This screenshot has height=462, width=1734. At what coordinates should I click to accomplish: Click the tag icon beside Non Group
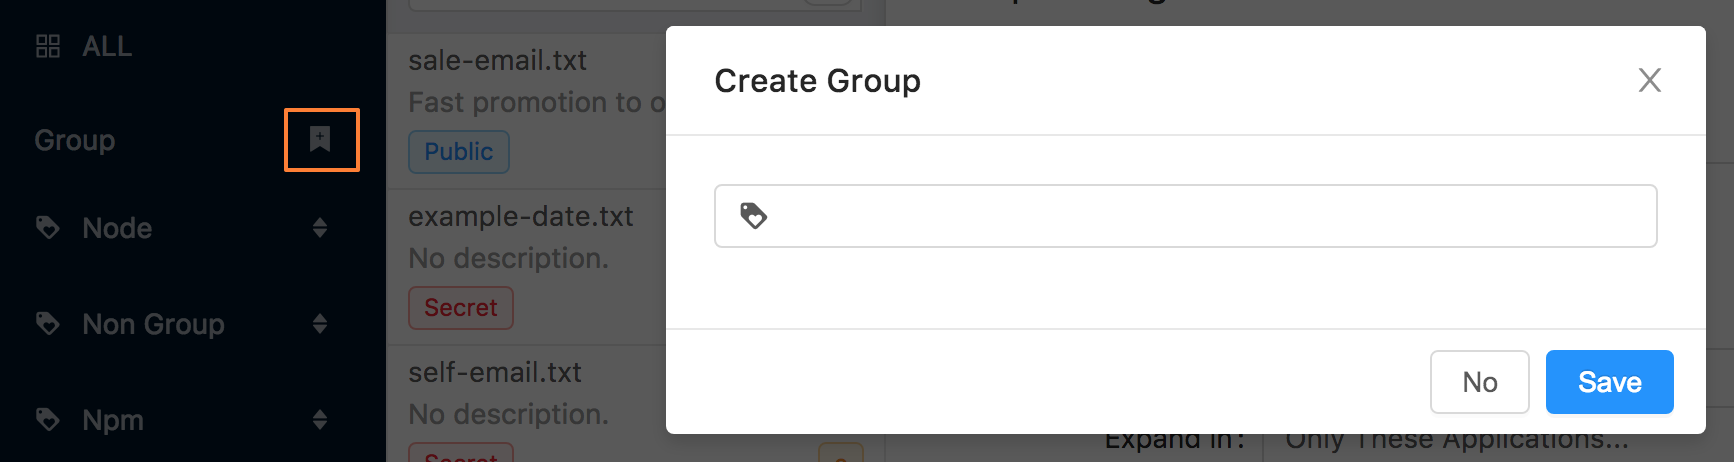coord(48,323)
